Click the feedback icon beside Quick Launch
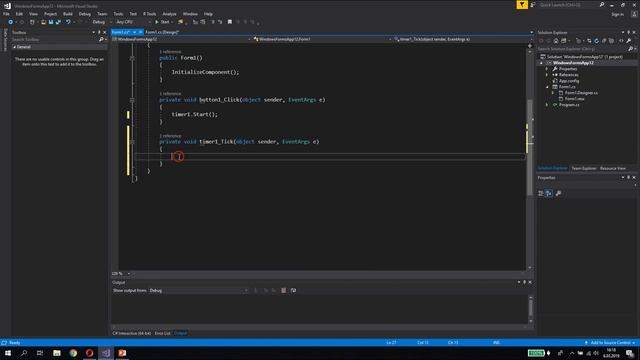640x360 pixels. coord(533,5)
